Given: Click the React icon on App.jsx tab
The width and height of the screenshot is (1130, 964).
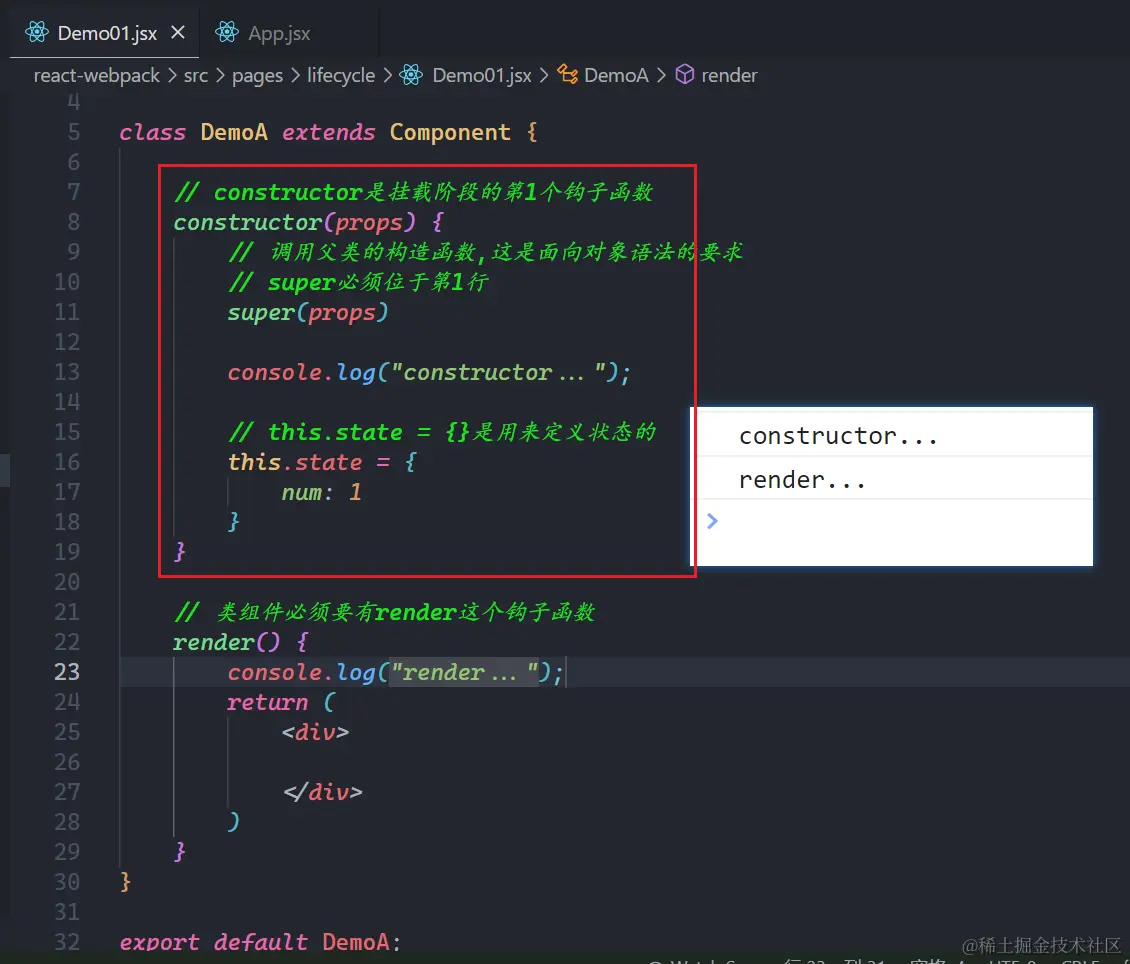Looking at the screenshot, I should [x=226, y=32].
